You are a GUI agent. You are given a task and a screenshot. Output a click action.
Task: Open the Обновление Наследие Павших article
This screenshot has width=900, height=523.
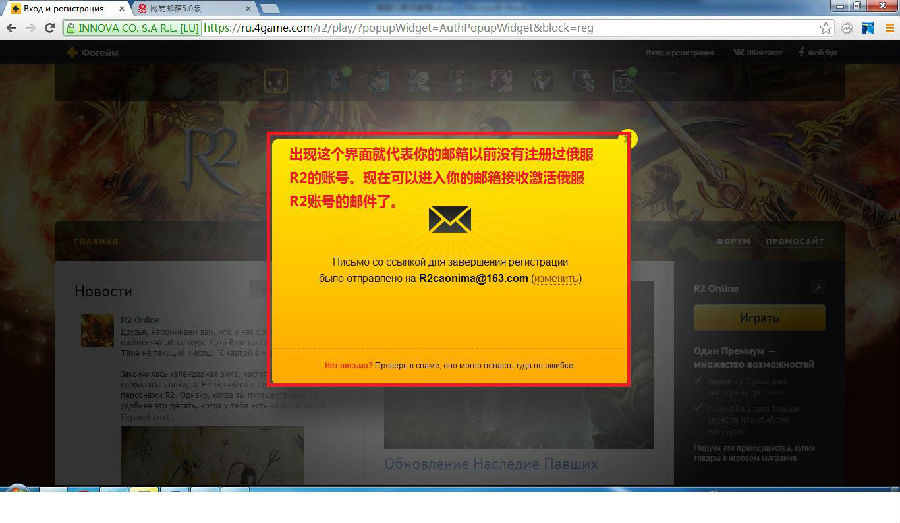[491, 464]
